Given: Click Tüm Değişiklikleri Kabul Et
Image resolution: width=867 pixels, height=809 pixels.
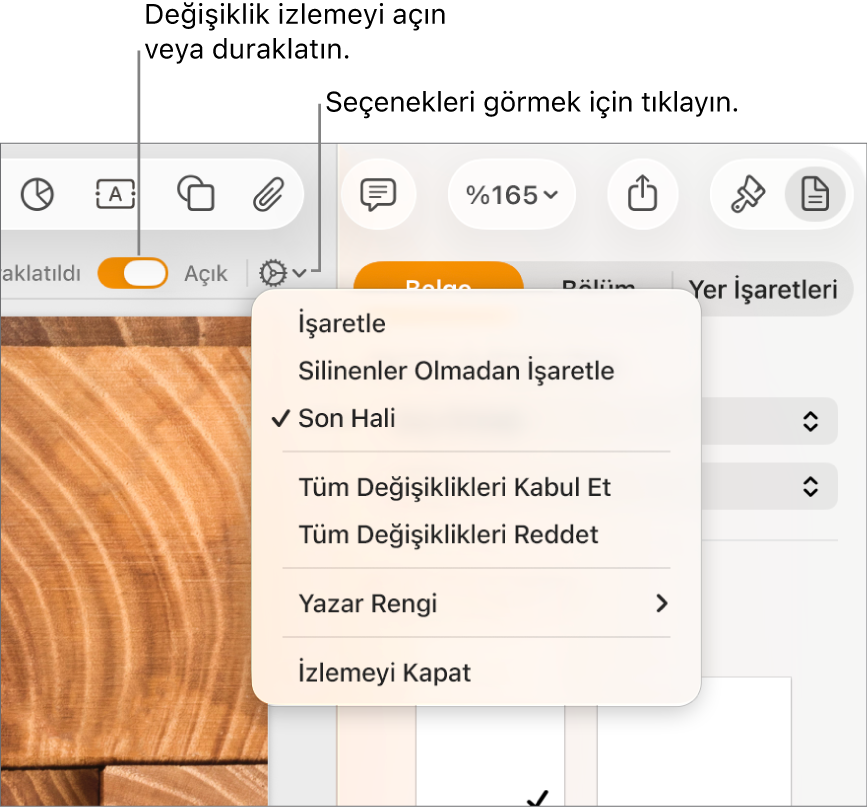Looking at the screenshot, I should coord(477,488).
